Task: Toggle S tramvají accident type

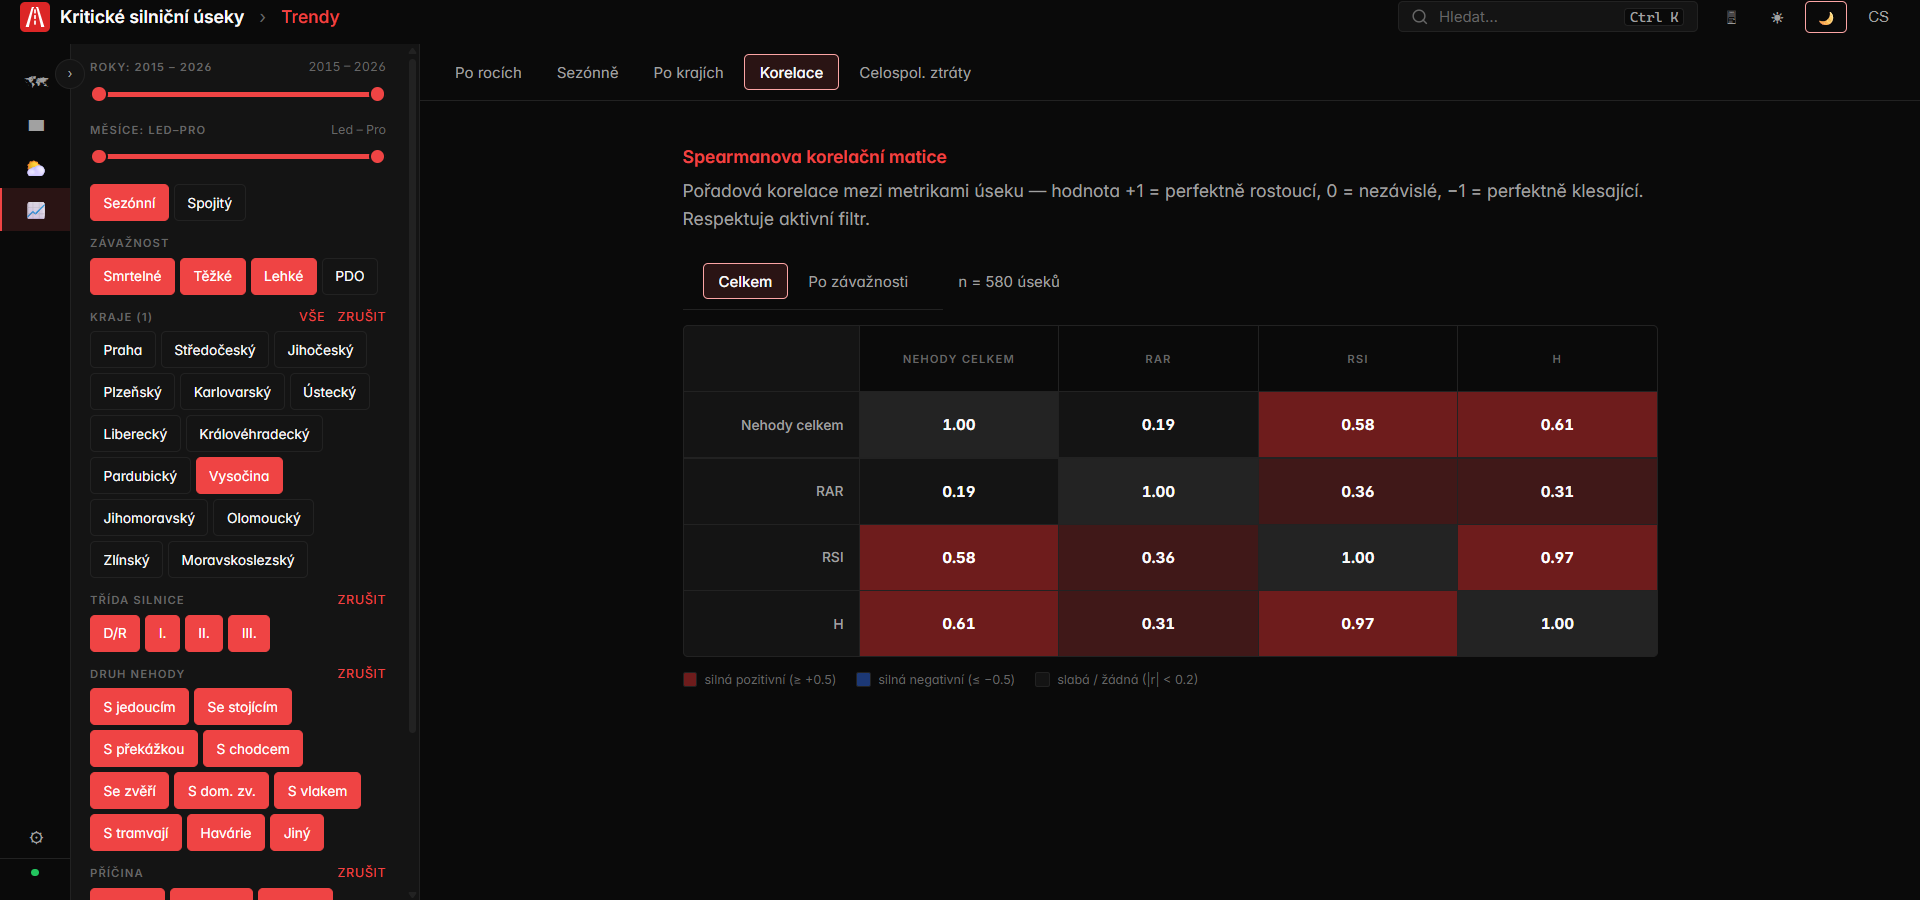Action: click(136, 833)
